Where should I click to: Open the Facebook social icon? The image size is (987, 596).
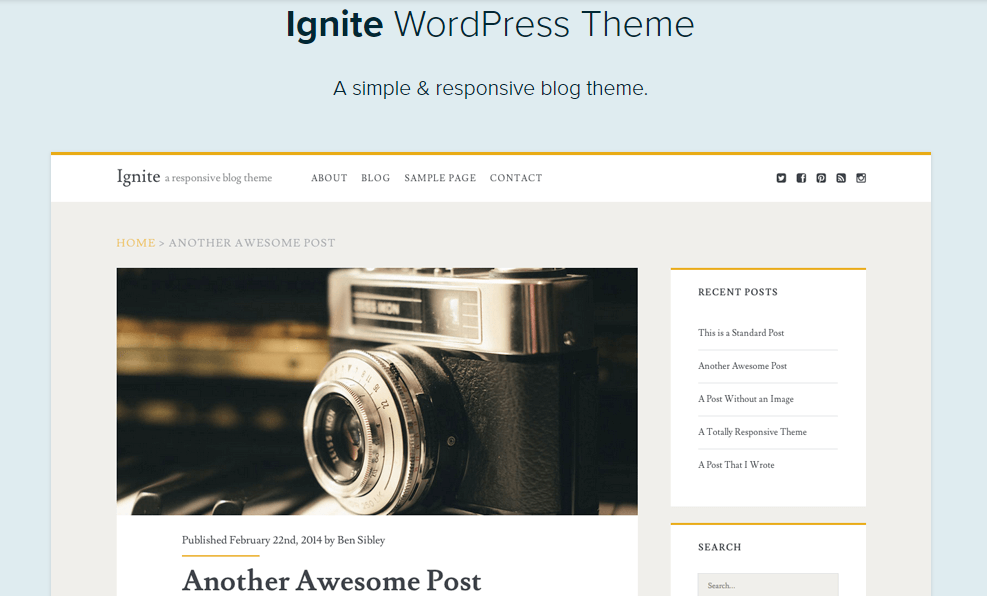[801, 178]
